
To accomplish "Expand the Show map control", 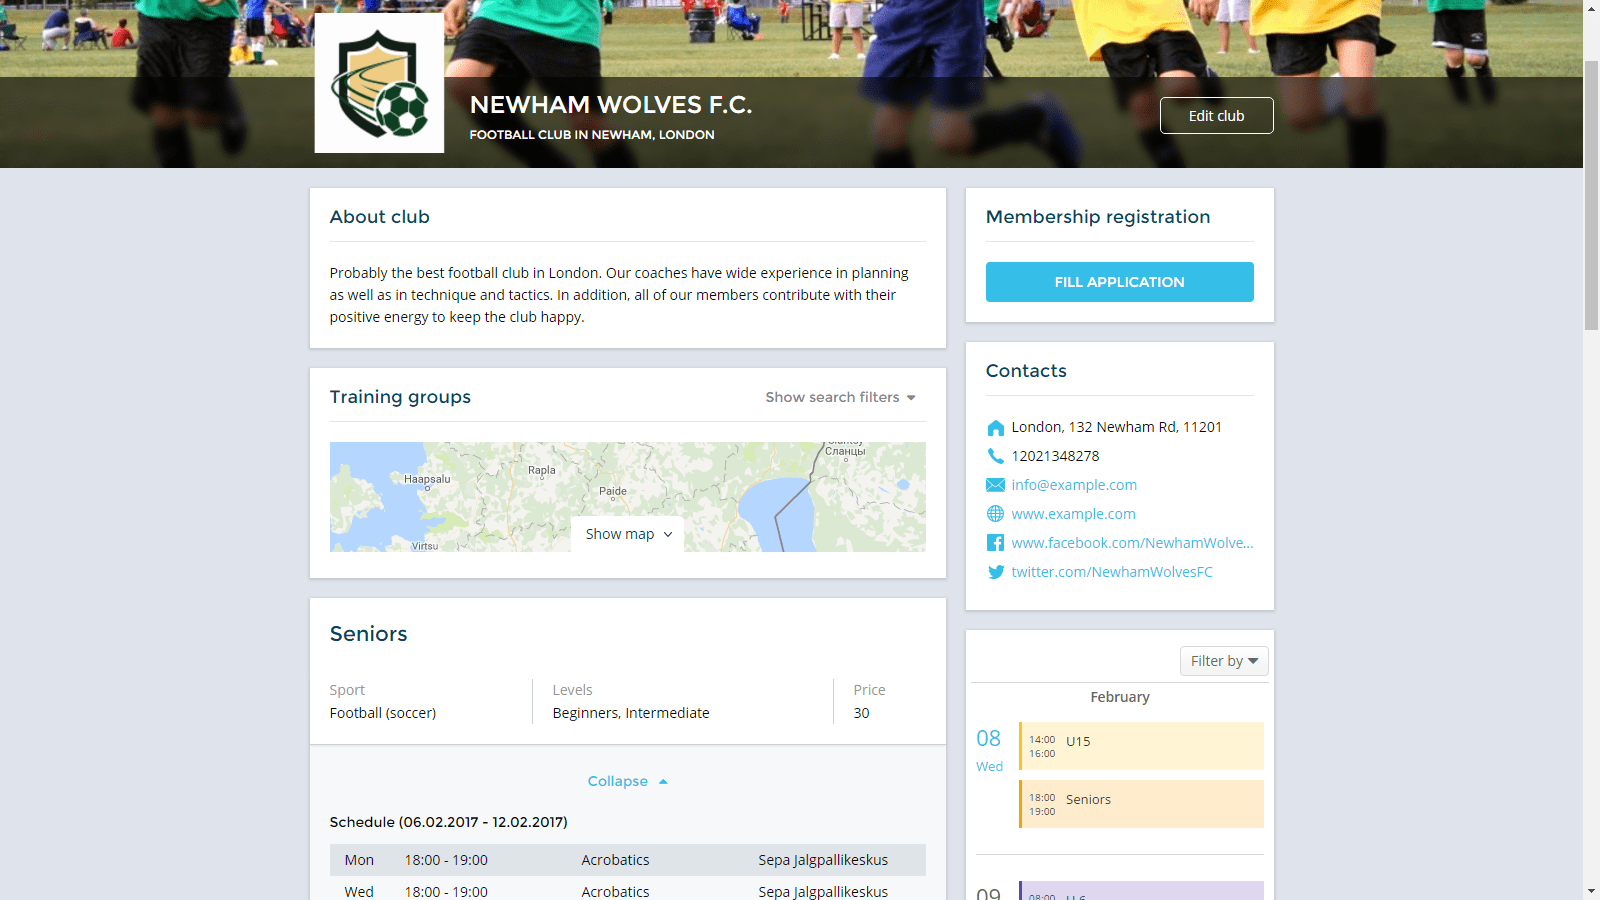I will click(628, 534).
